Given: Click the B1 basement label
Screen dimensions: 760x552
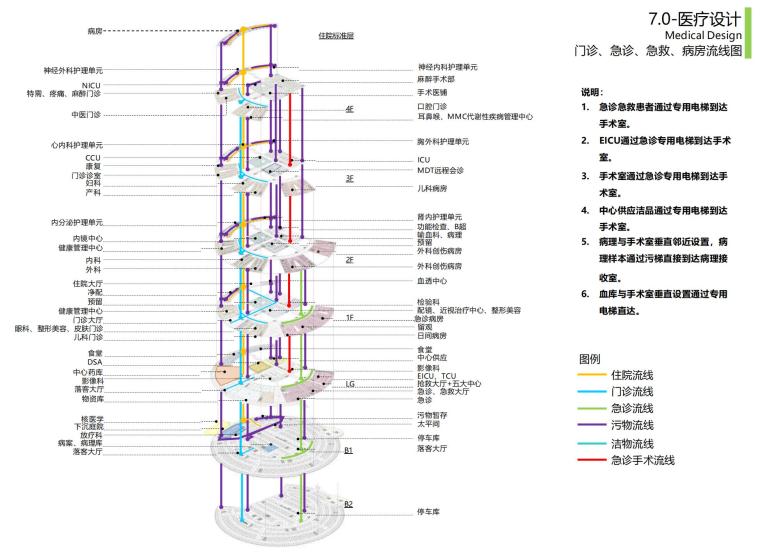Looking at the screenshot, I should pyautogui.click(x=349, y=451).
